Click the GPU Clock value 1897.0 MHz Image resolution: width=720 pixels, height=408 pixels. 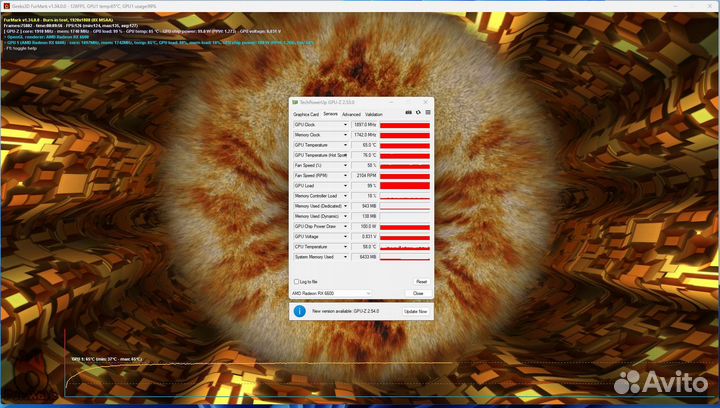point(365,125)
